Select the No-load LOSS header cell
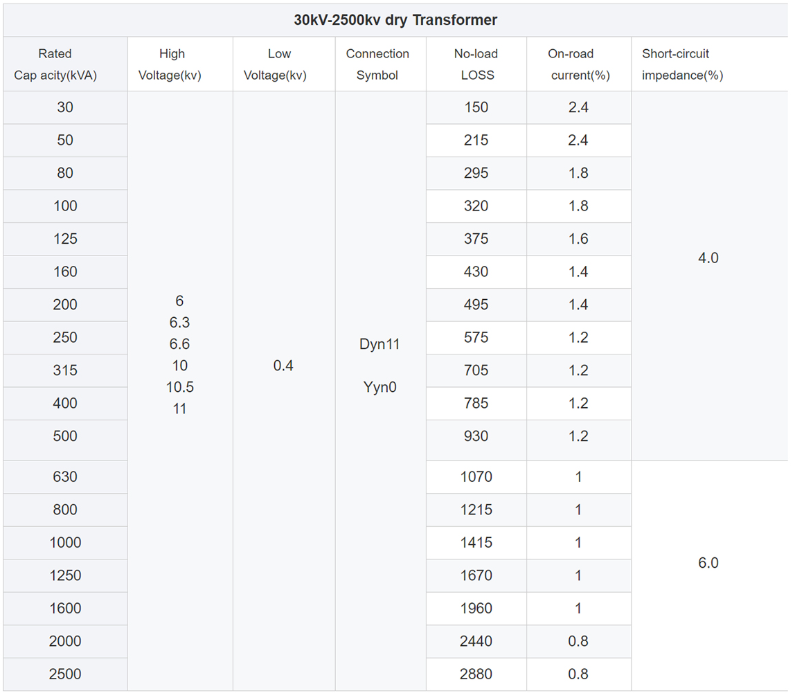This screenshot has width=794, height=697. (477, 64)
